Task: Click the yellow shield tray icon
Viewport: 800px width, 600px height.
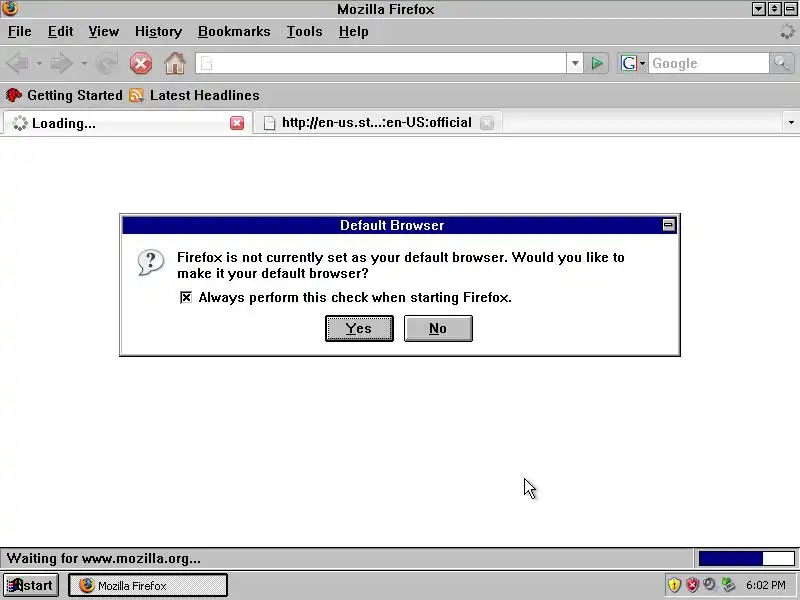Action: 674,585
